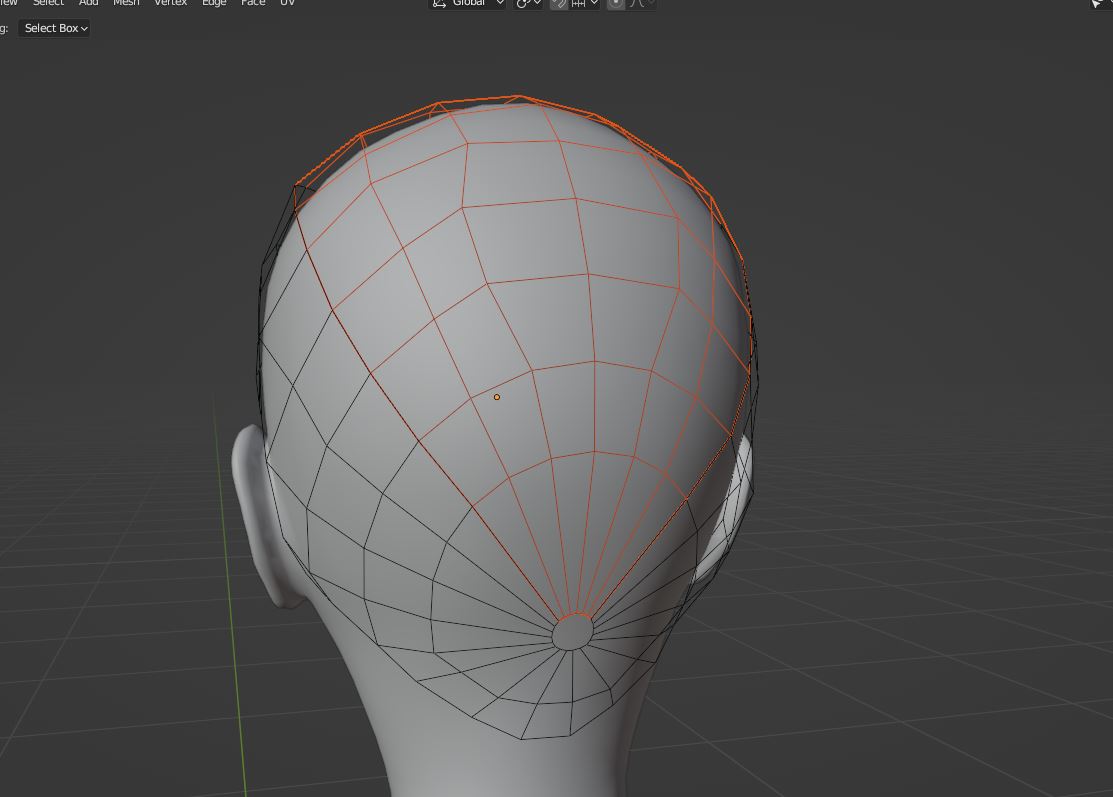Open the Face menu

point(253,3)
